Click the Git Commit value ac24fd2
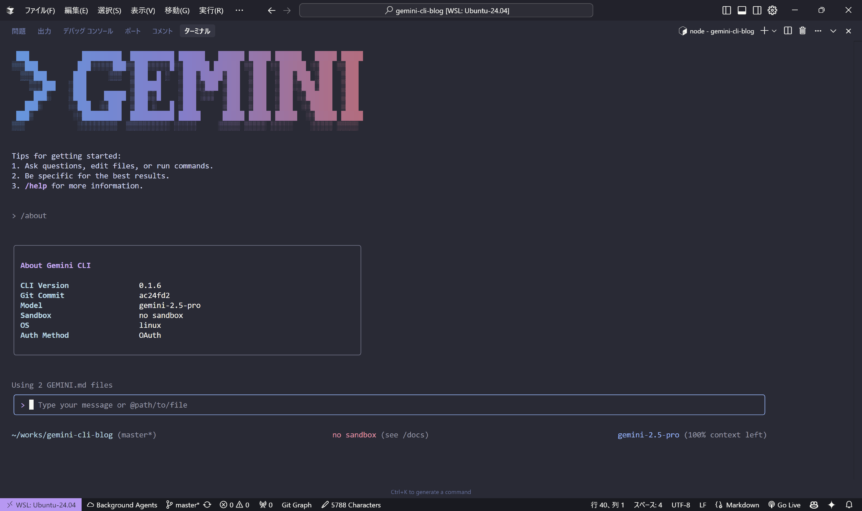This screenshot has height=511, width=862. pyautogui.click(x=154, y=296)
